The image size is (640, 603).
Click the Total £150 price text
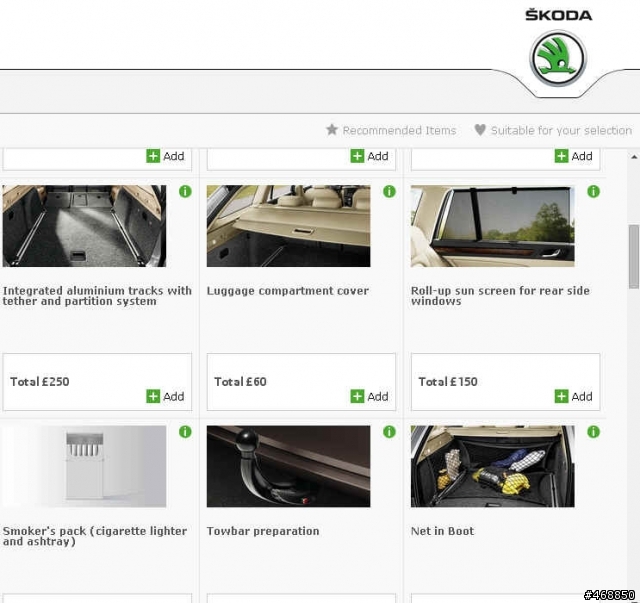coord(448,382)
